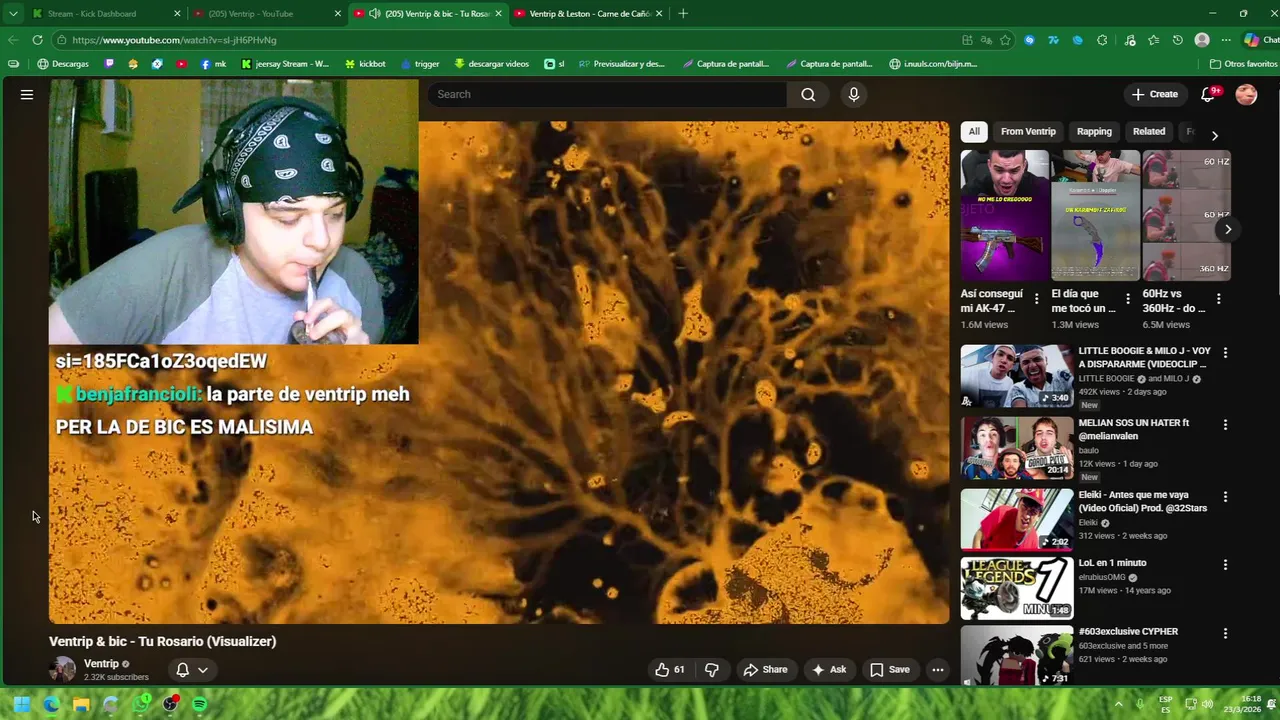Click the YouTube search magnifier button
The image size is (1280, 720).
click(808, 94)
